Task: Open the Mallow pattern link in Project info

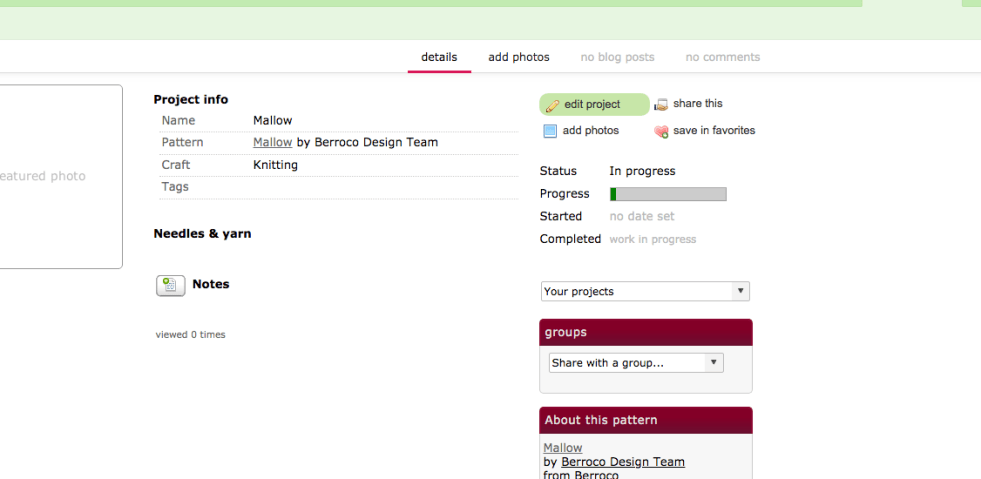Action: point(272,142)
